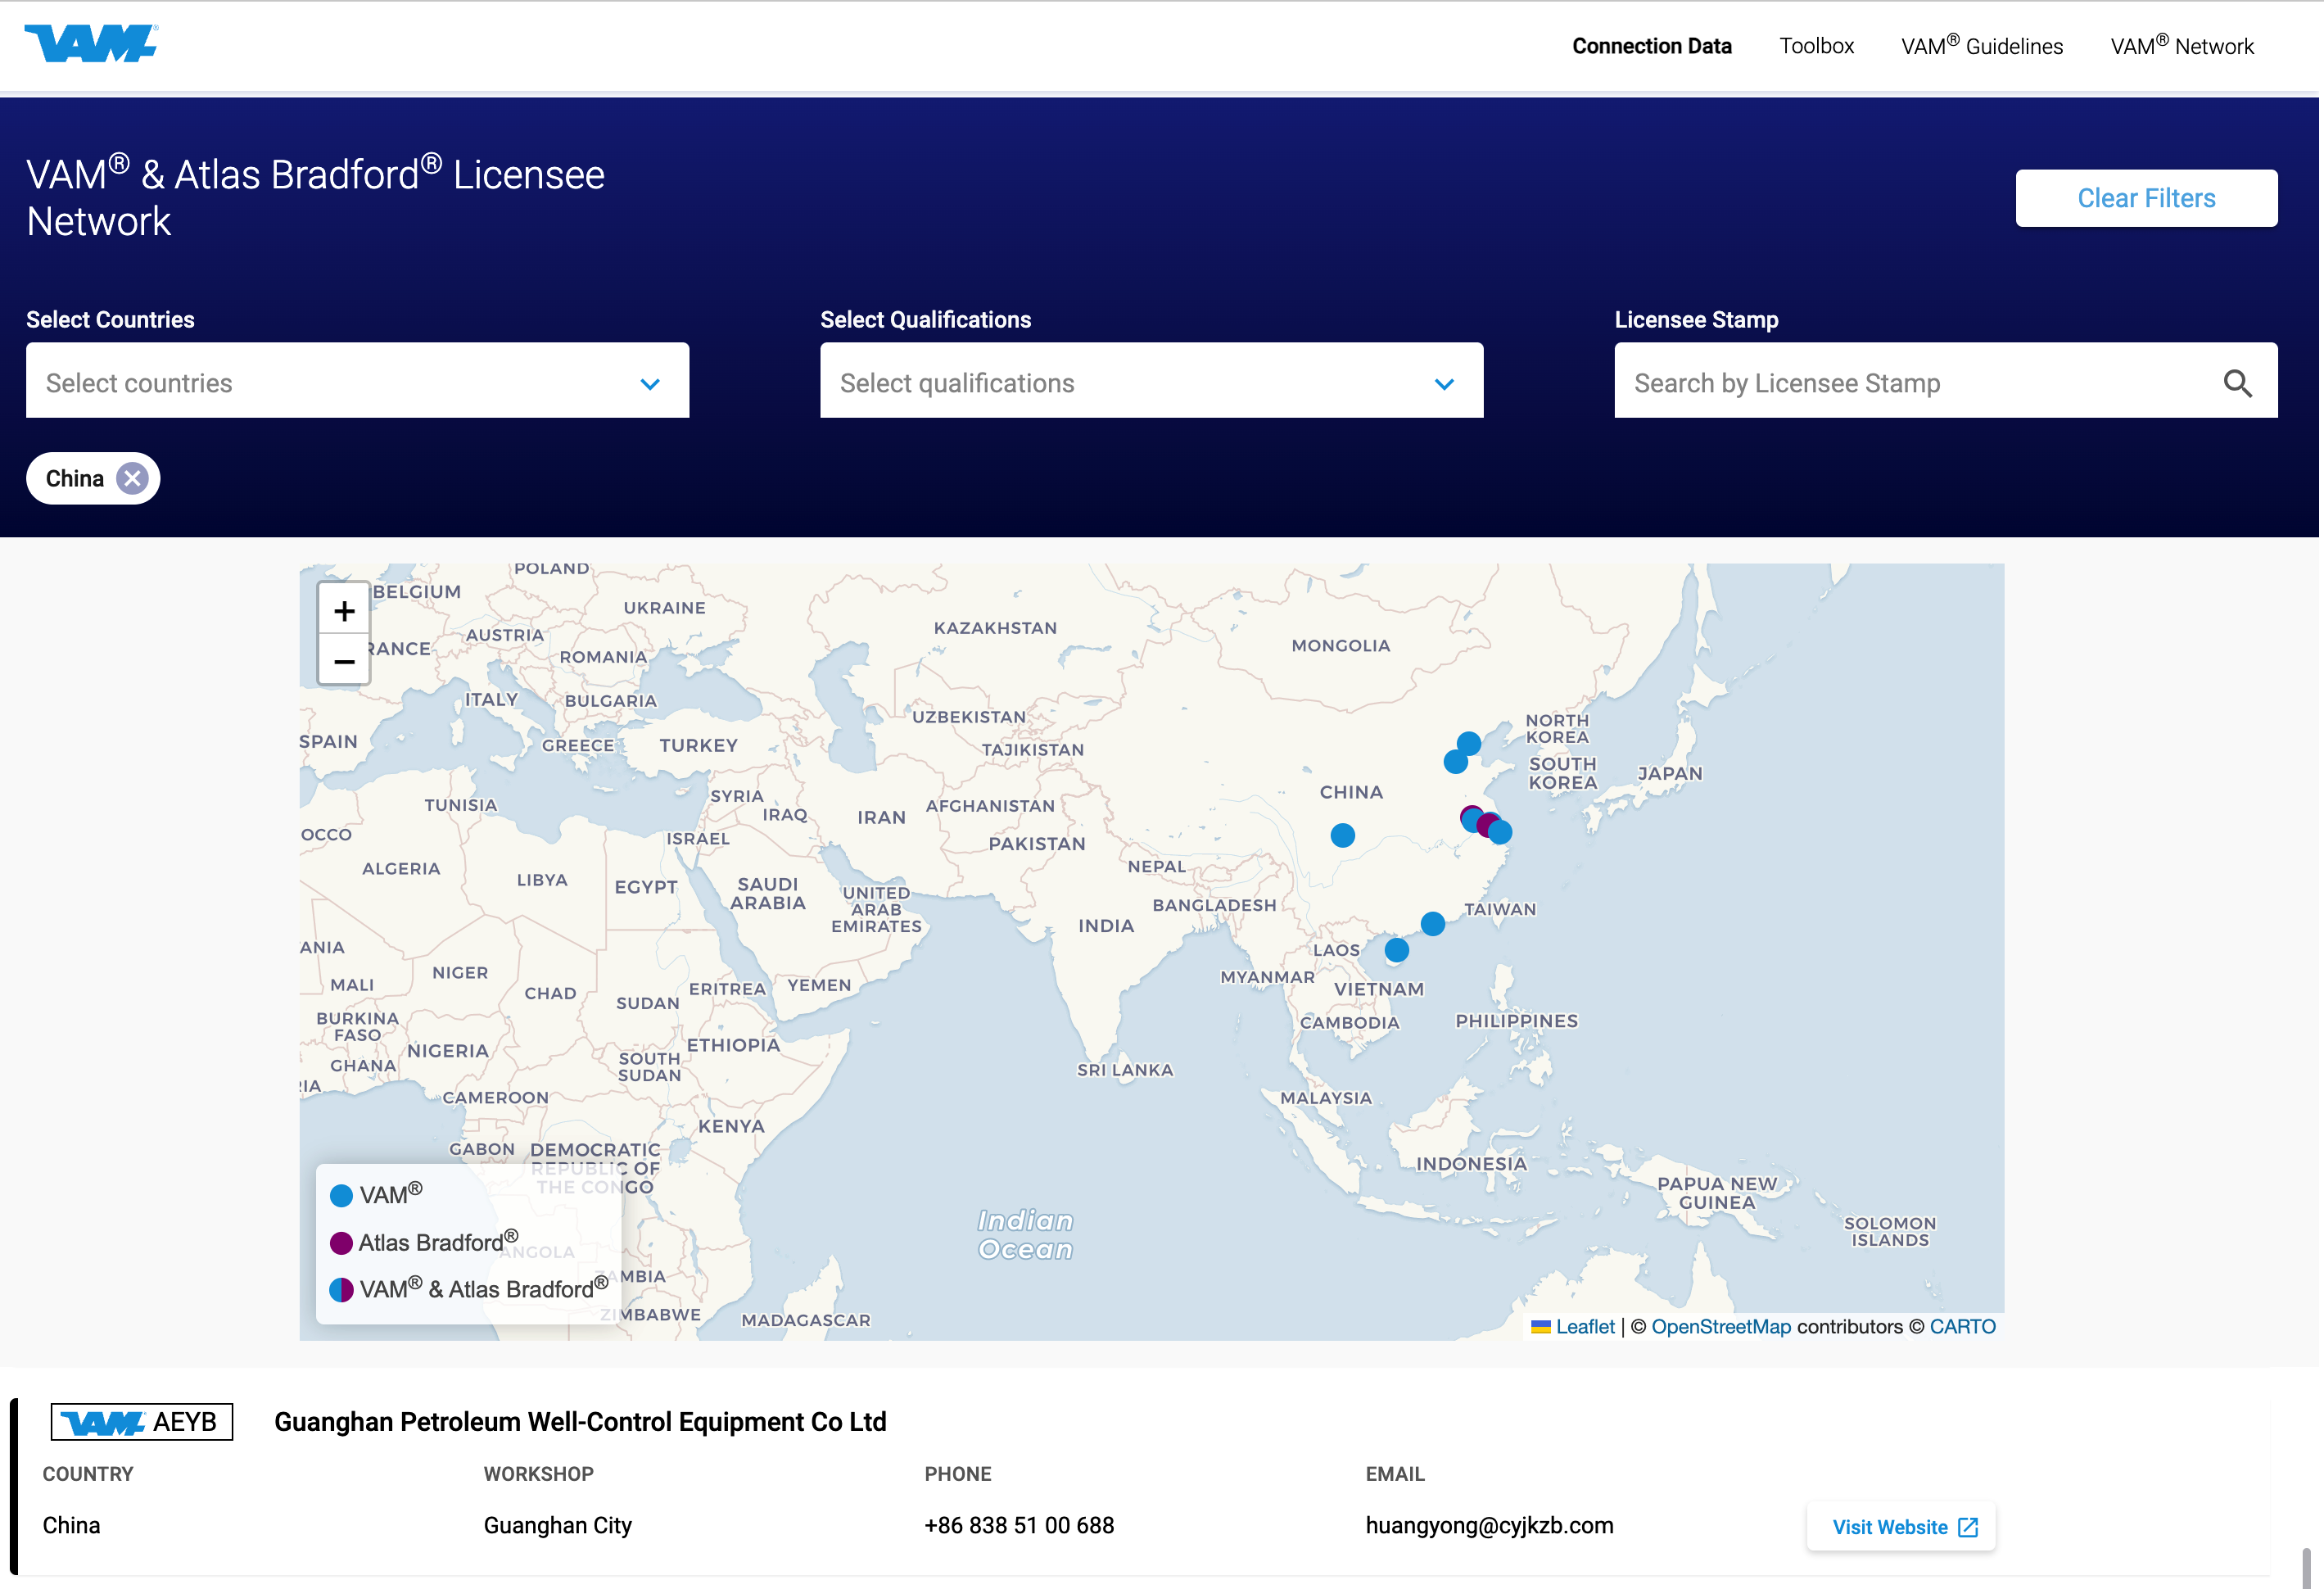Click email huangyong@cyjkzb.com
This screenshot has height=1589, width=2324.
1489,1525
